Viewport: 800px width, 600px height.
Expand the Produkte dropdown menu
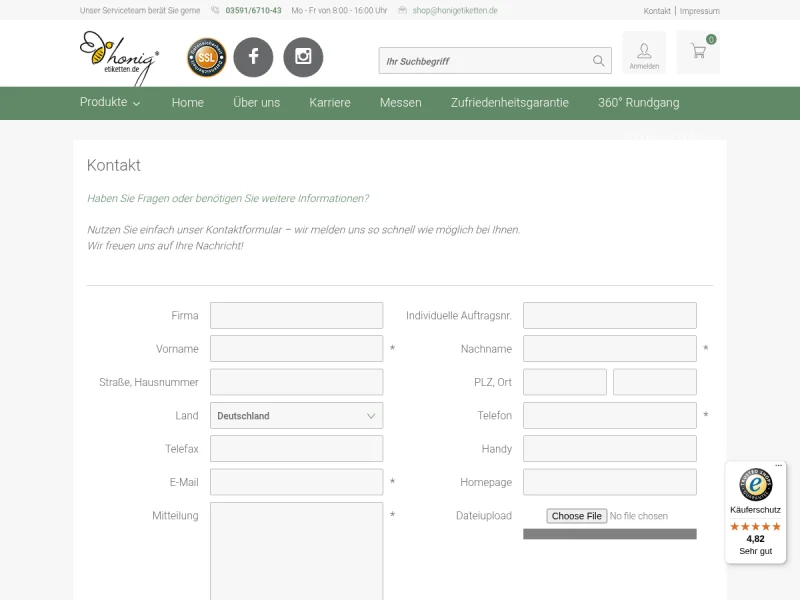click(110, 103)
